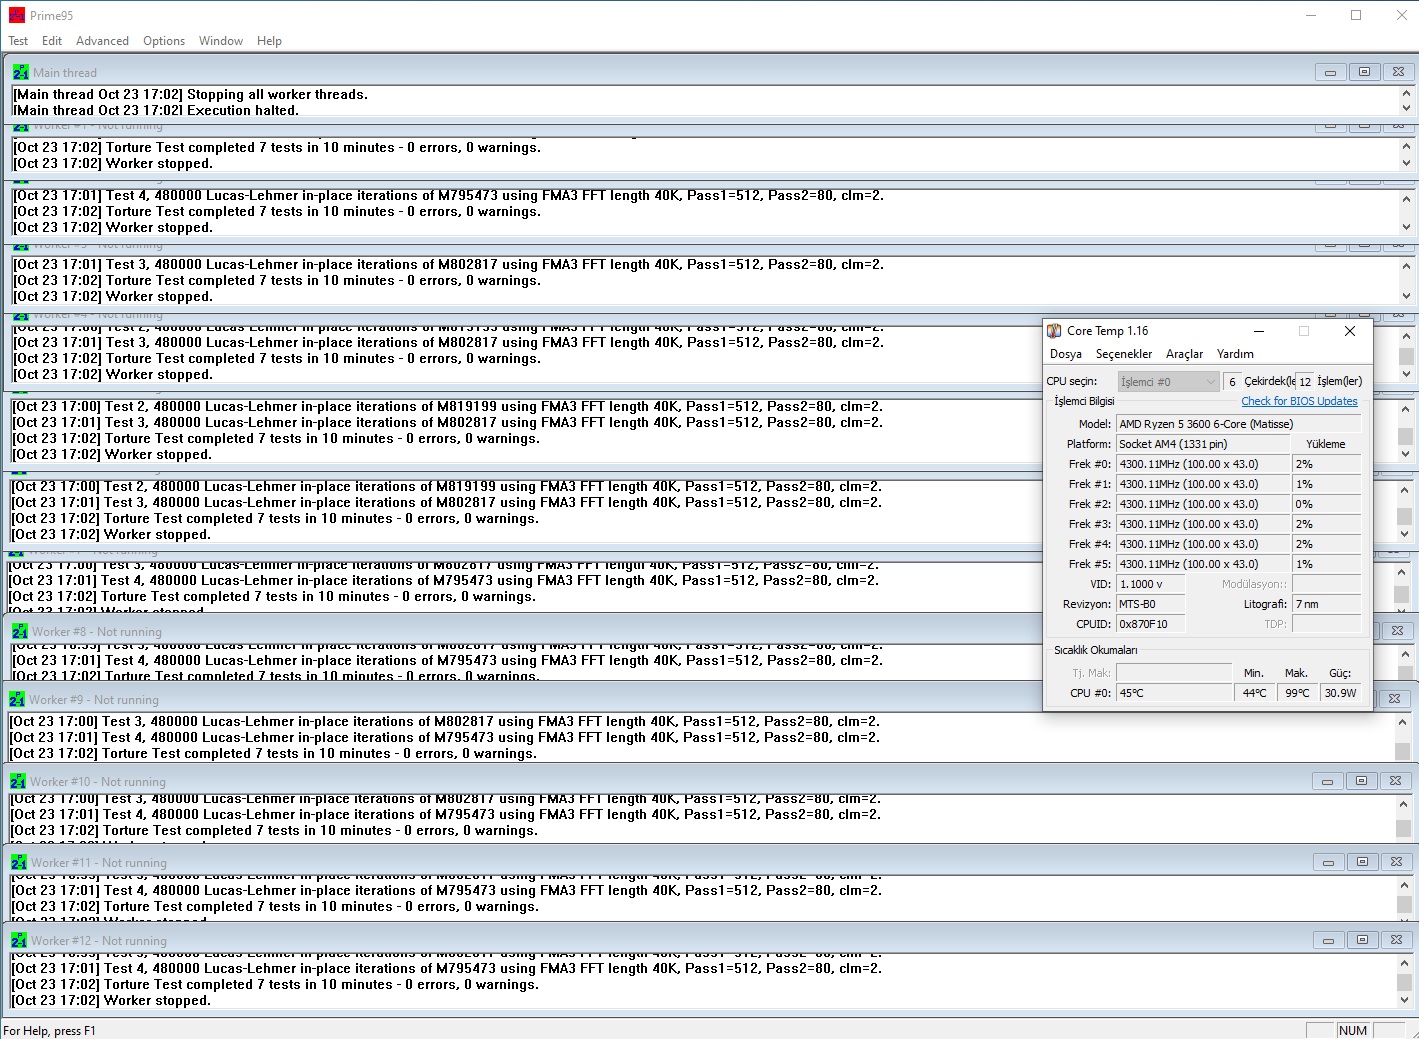Image resolution: width=1419 pixels, height=1039 pixels.
Task: Close the Worker #11 child window
Action: coord(1396,862)
